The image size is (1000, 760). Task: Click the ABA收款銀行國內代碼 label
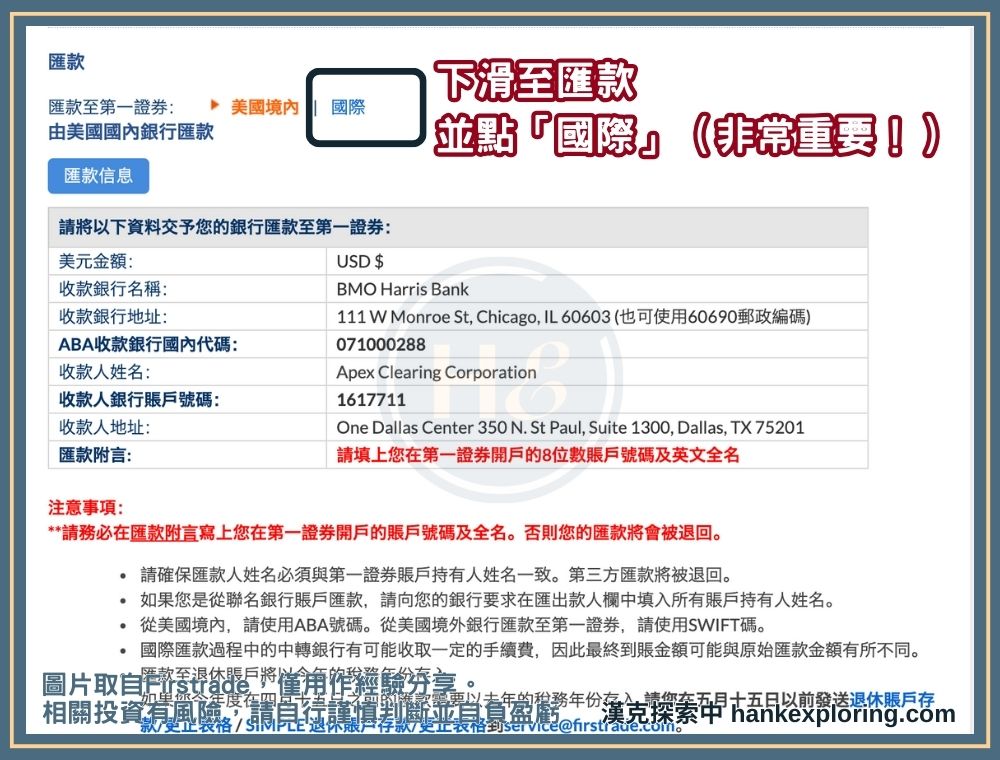point(148,344)
